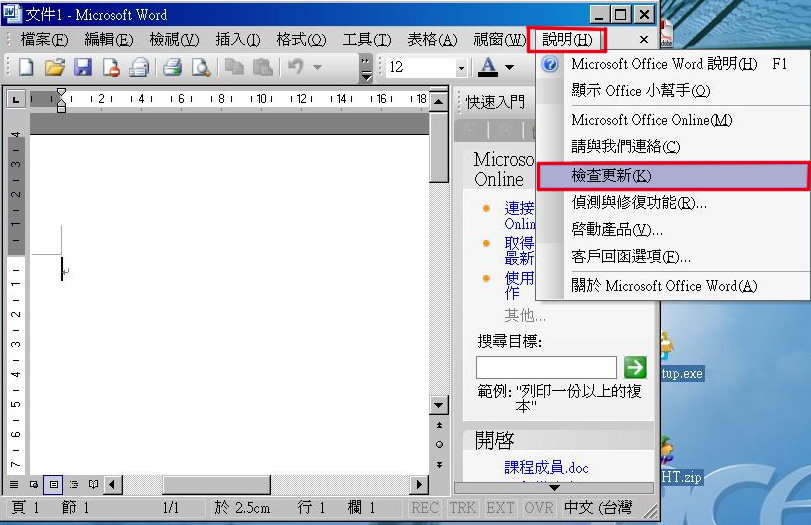The height and width of the screenshot is (525, 811).
Task: Switch to Reading Layout view icon
Action: tap(93, 485)
